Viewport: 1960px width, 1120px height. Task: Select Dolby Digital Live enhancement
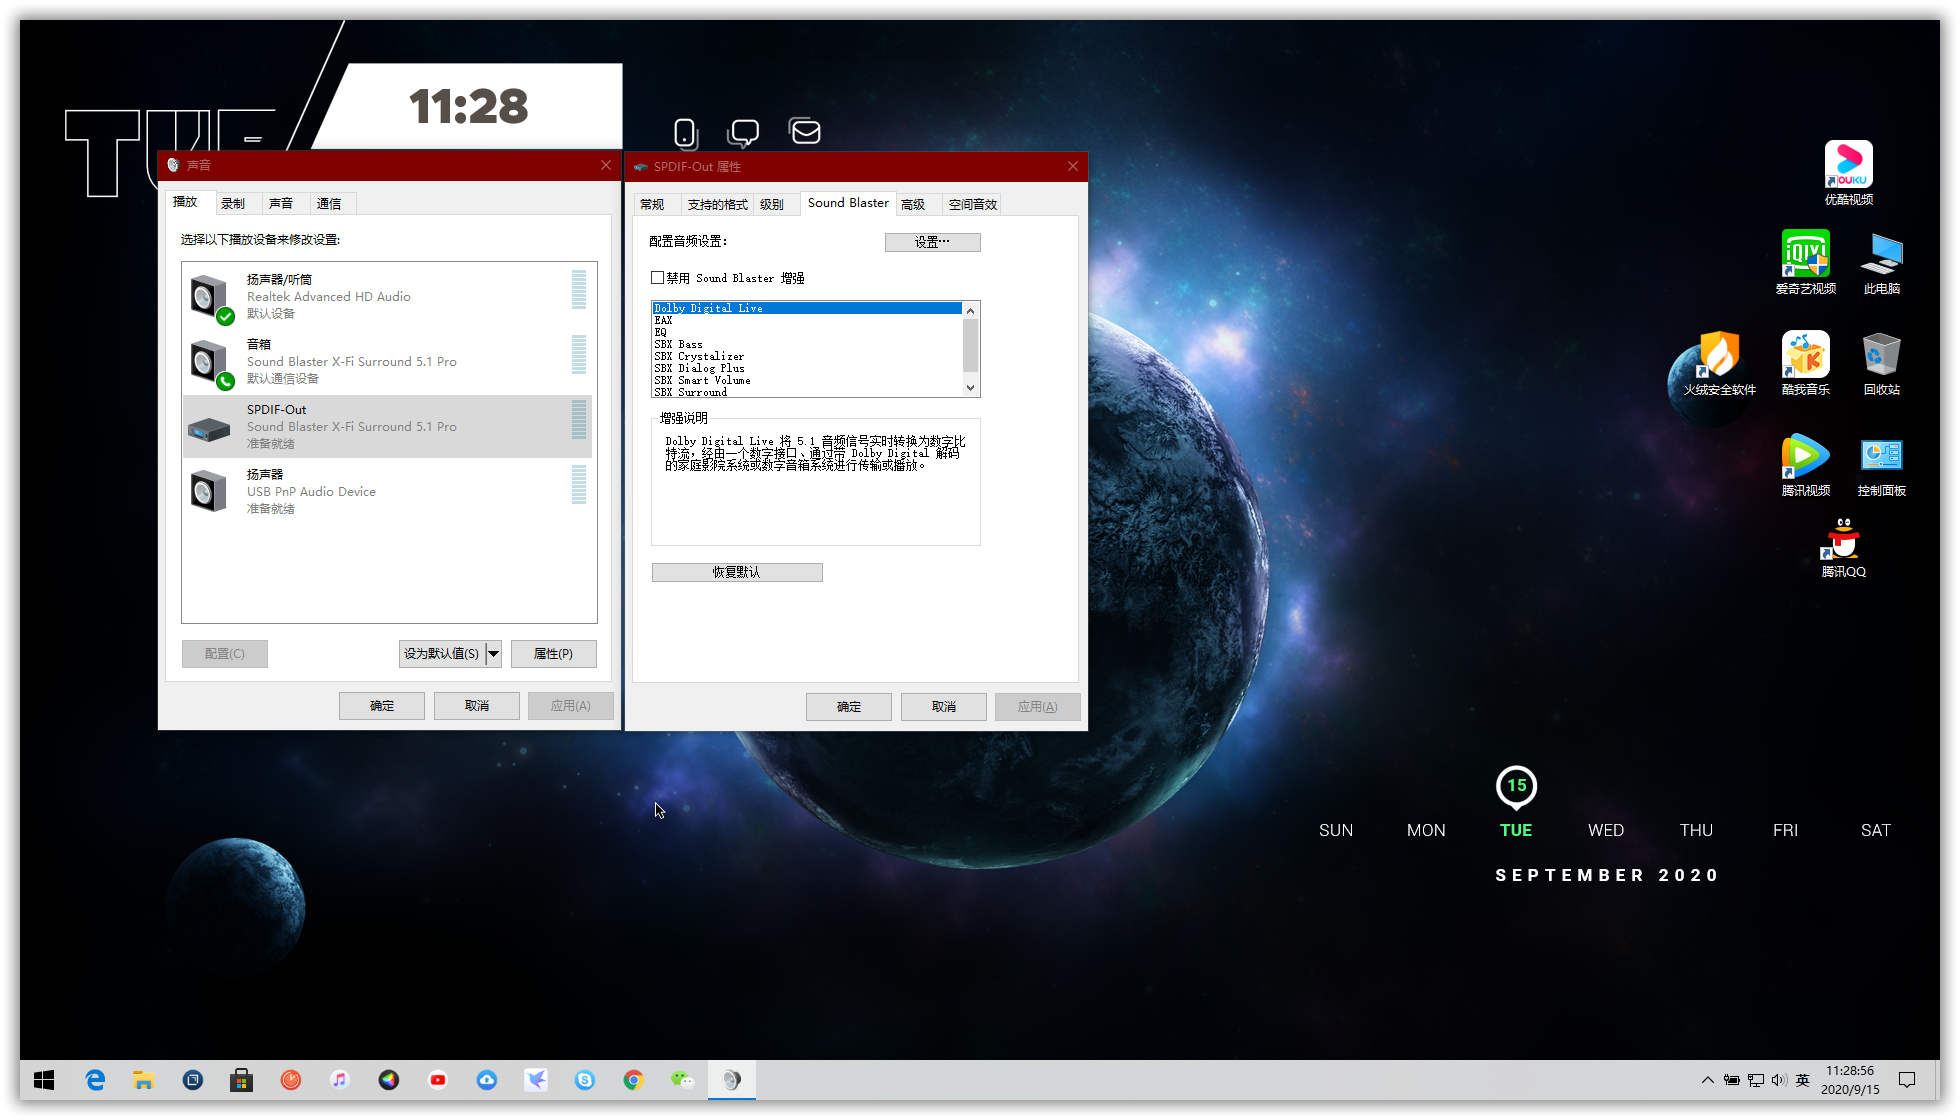pos(807,308)
